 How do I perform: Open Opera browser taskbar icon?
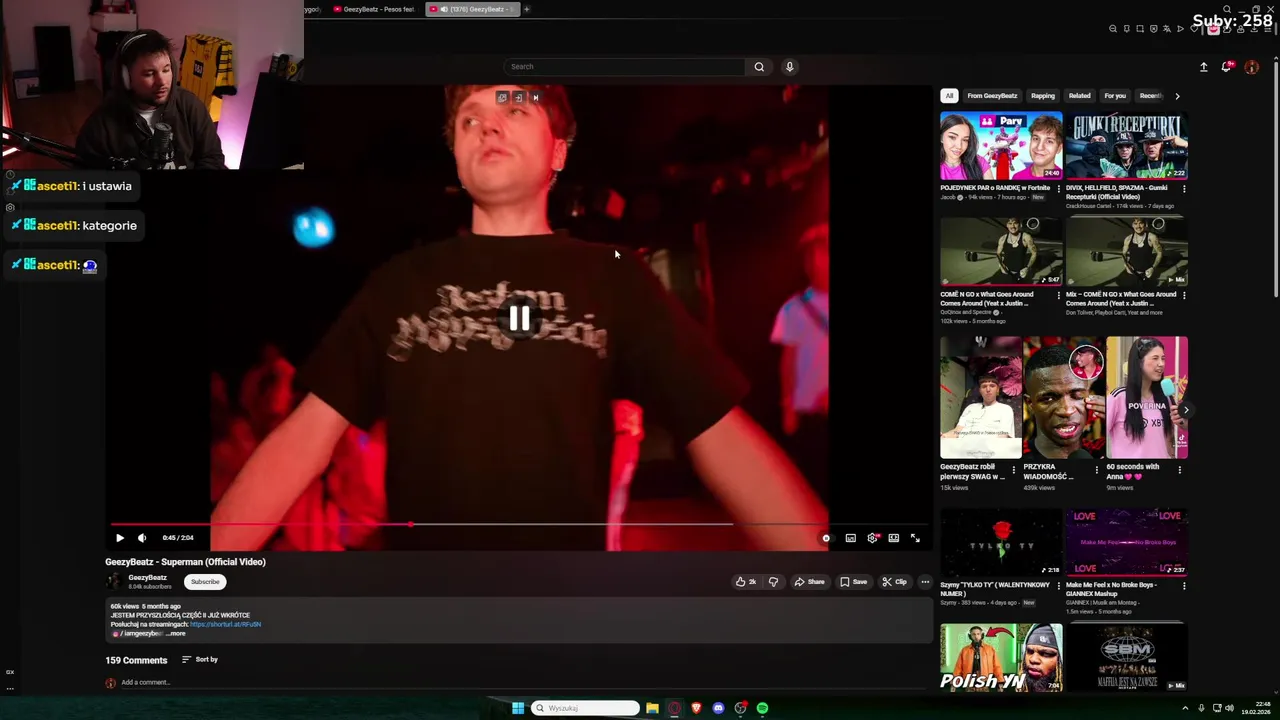[x=674, y=708]
